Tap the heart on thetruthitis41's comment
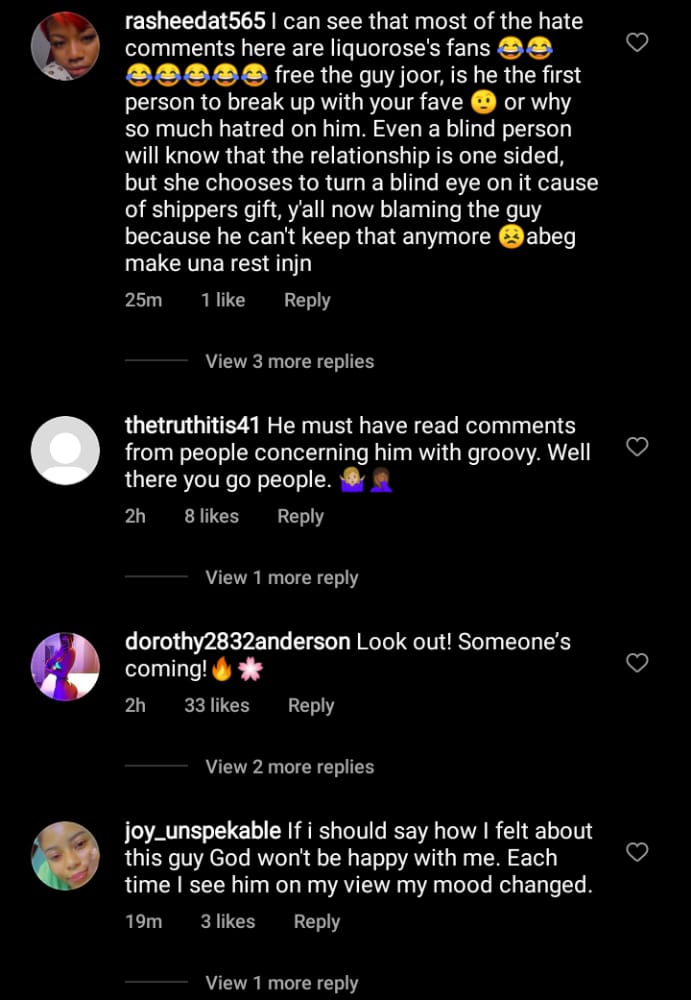Viewport: 691px width, 1000px height. pyautogui.click(x=637, y=447)
